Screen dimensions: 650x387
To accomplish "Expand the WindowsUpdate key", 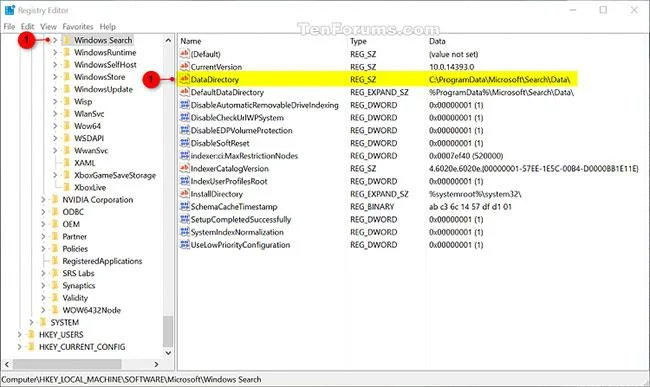I will coord(55,89).
